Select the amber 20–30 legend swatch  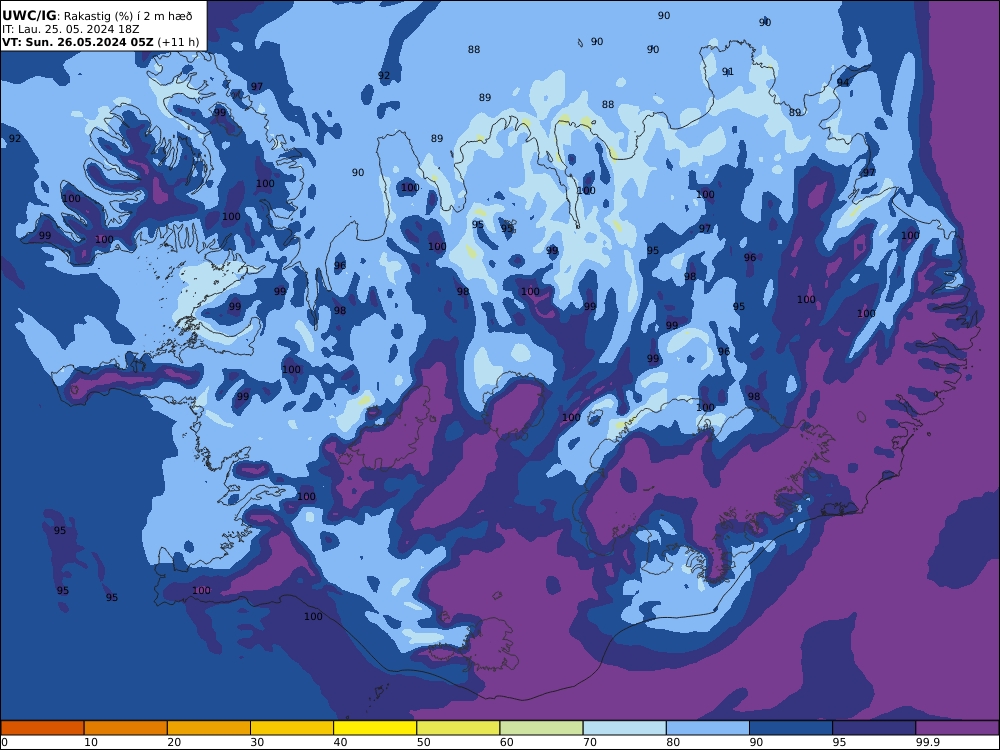(x=209, y=728)
